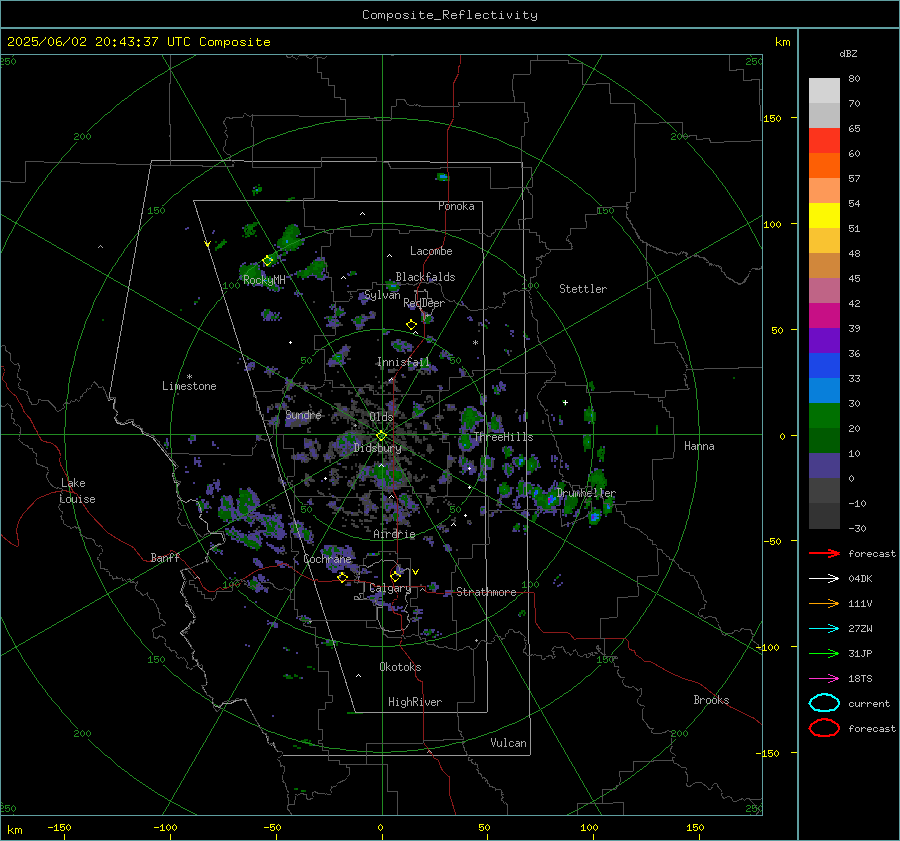Click the HighRiver label

[x=415, y=702]
